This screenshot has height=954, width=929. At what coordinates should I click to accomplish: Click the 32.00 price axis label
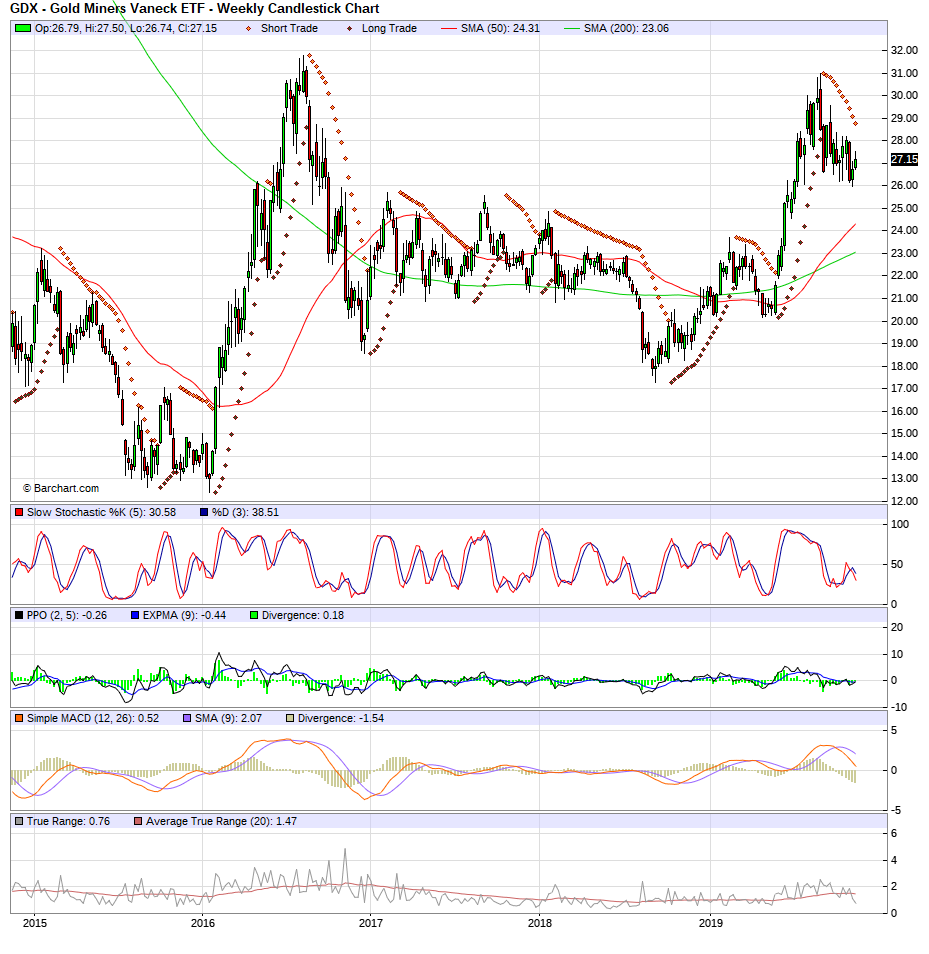coord(904,50)
